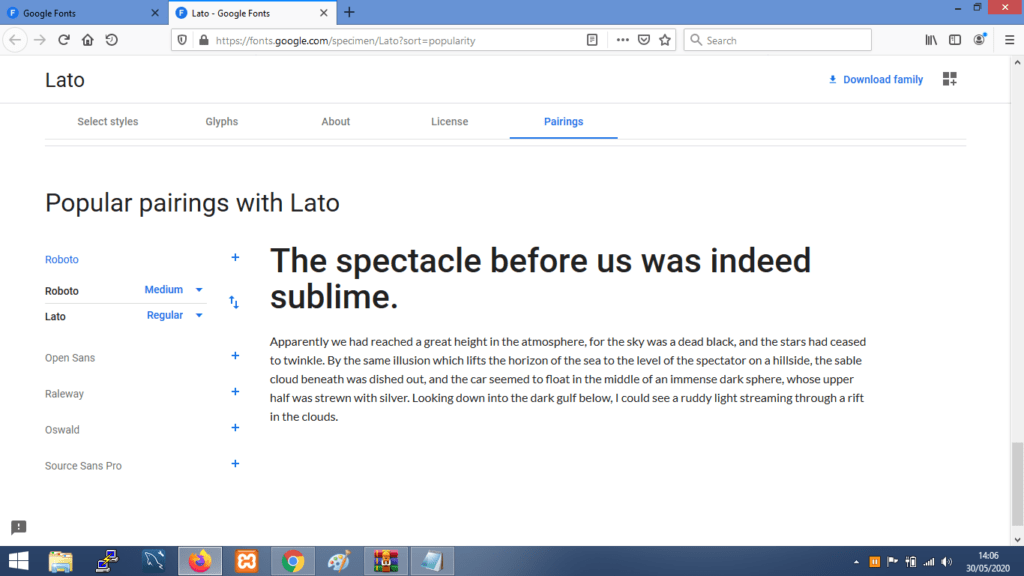Image resolution: width=1024 pixels, height=576 pixels.
Task: Open page actions three-dot menu
Action: pyautogui.click(x=622, y=40)
